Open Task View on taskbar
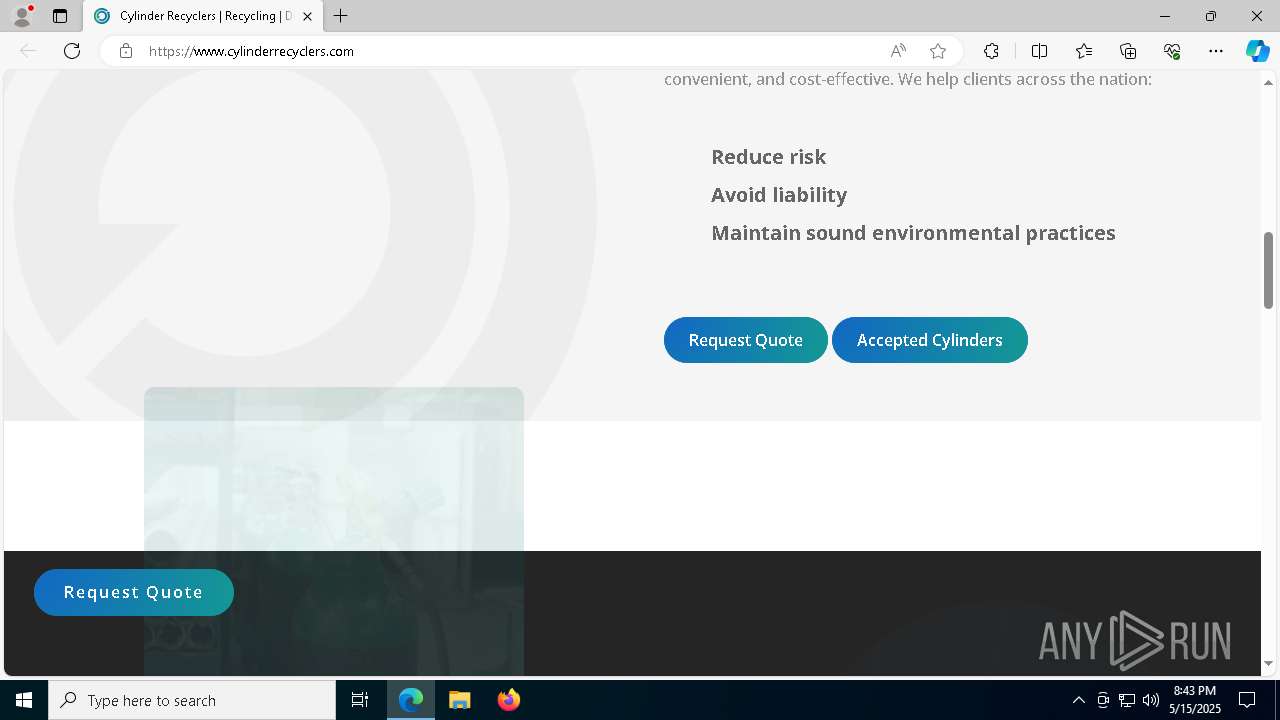Screen dimensions: 1280x720 pyautogui.click(x=360, y=700)
